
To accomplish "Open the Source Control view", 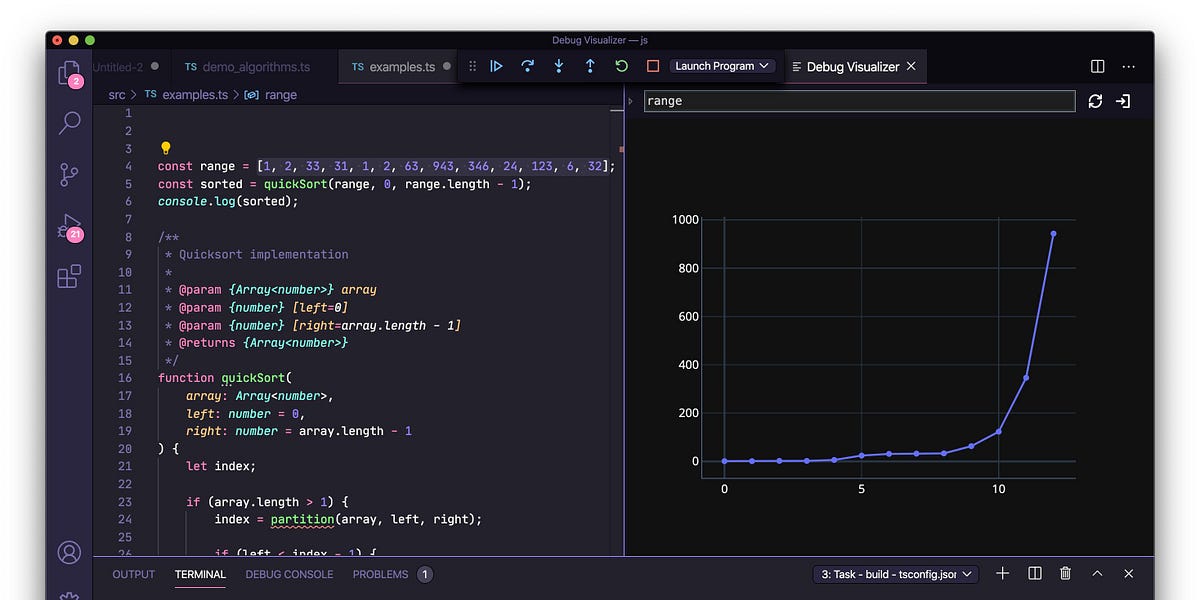I will pyautogui.click(x=69, y=174).
